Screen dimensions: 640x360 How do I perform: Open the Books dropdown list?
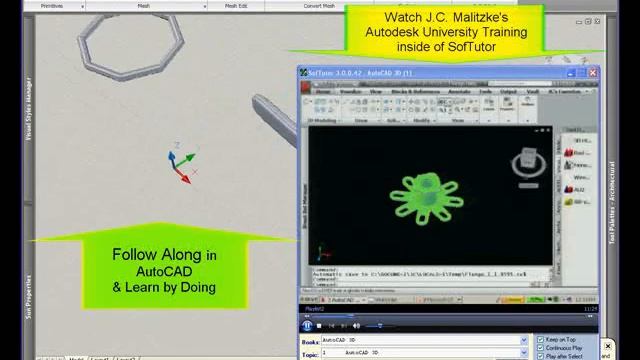tap(524, 340)
